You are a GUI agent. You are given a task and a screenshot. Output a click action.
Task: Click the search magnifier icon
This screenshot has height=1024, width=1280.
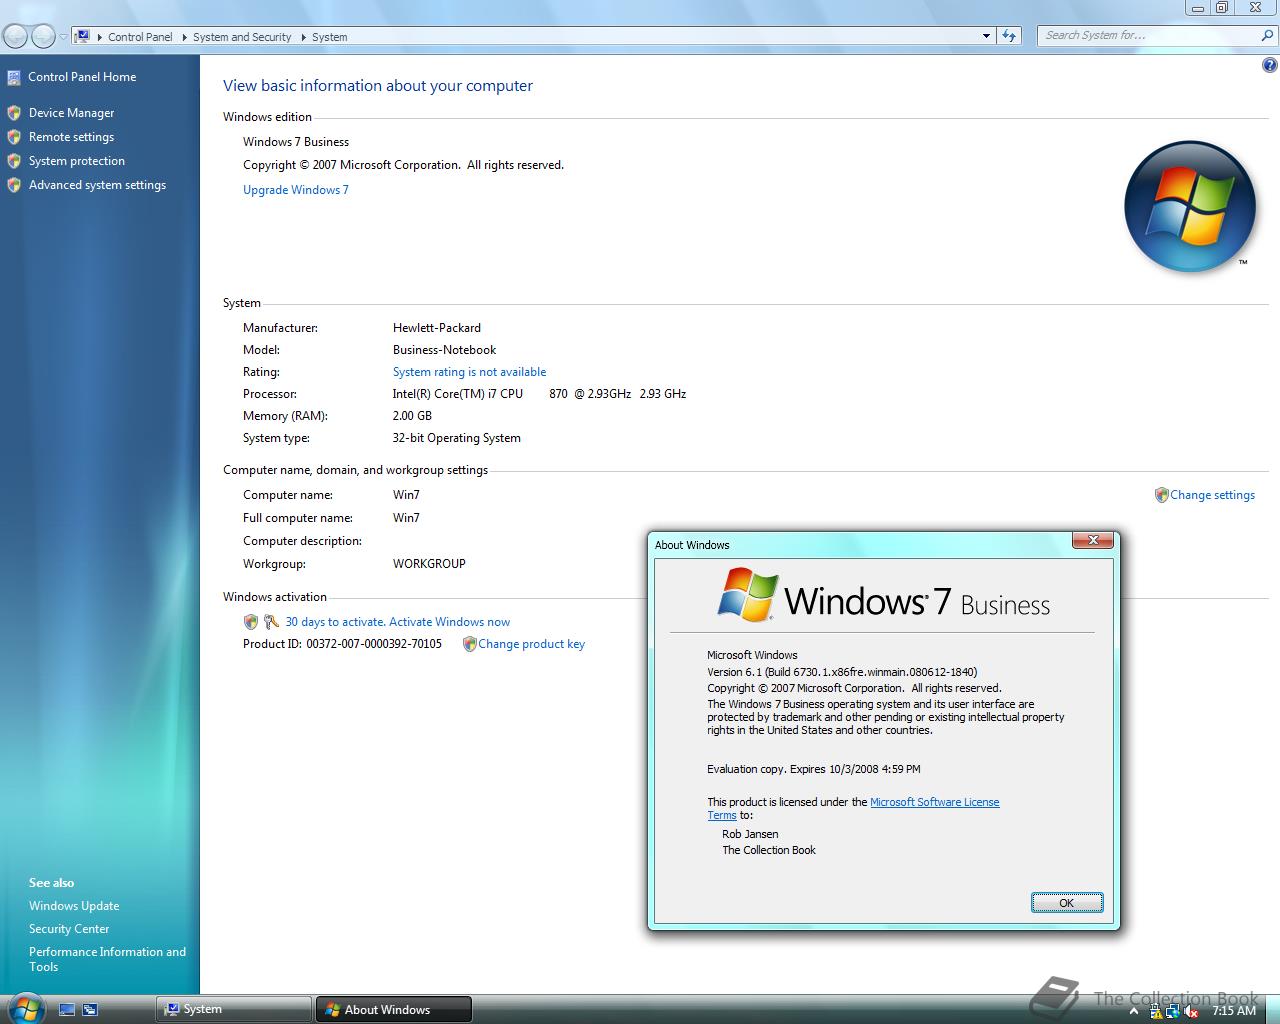[x=1267, y=36]
